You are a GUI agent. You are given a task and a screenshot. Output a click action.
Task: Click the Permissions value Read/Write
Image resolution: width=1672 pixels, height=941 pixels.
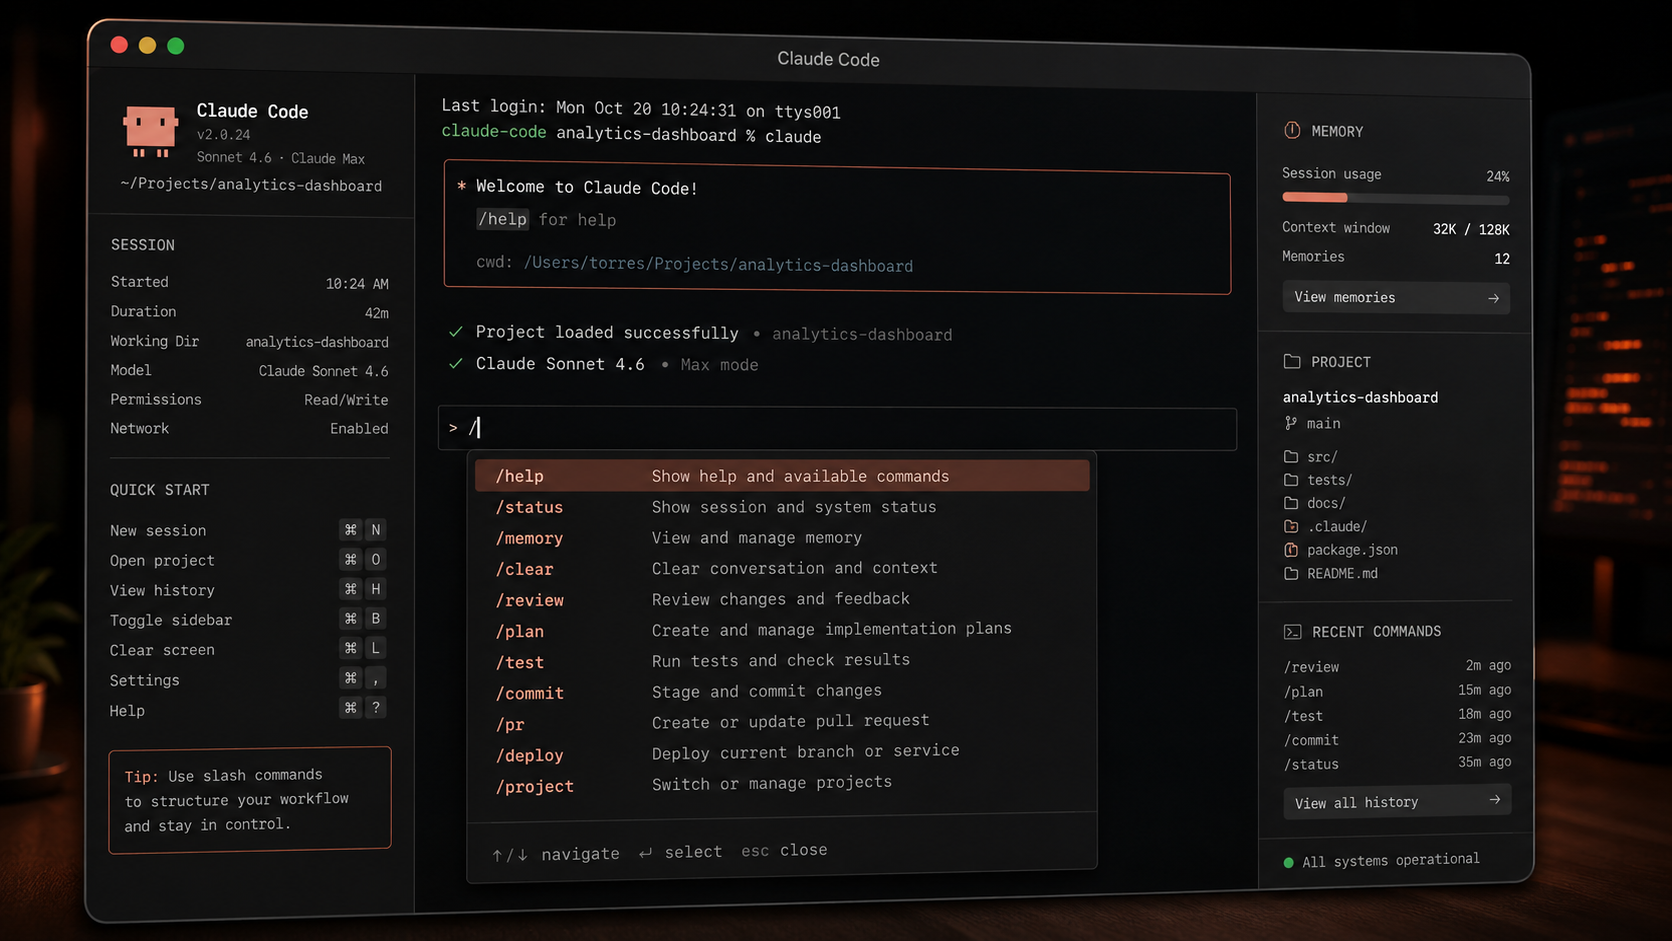click(346, 400)
